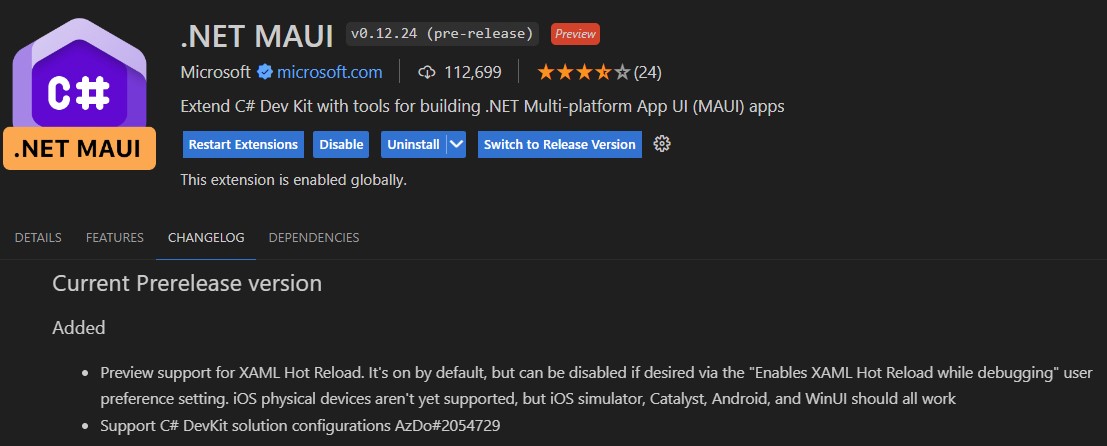Select the CHANGELOG tab
Screen dimensions: 1107x446
click(x=206, y=238)
